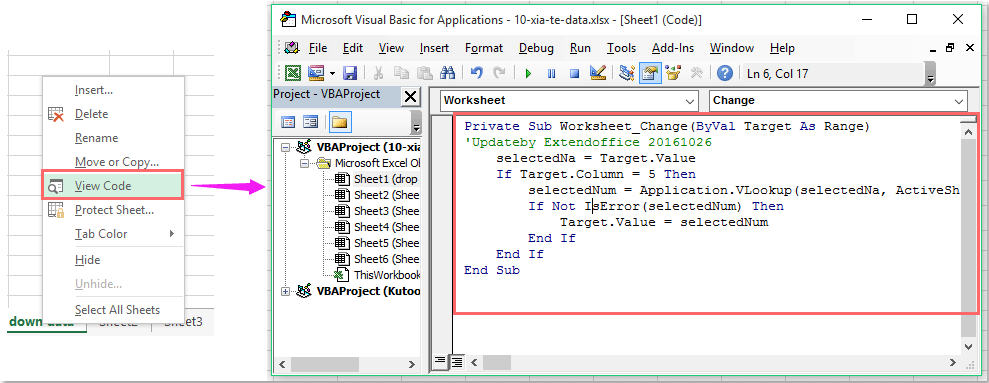This screenshot has width=989, height=383.
Task: Open the Insert menu in VBA editor
Action: (435, 48)
